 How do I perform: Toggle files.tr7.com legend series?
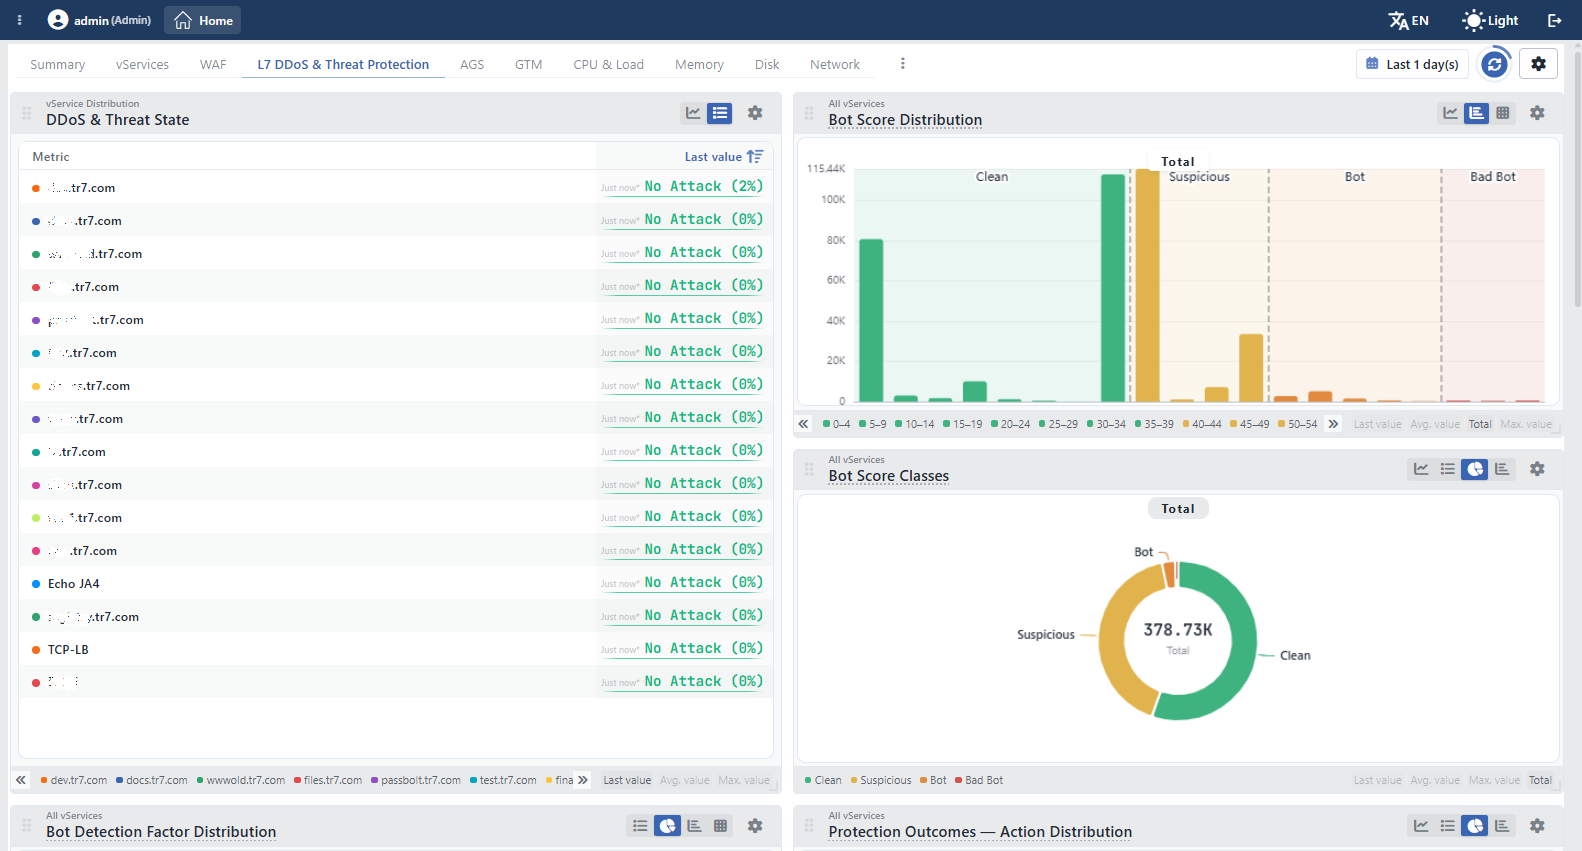pyautogui.click(x=328, y=780)
